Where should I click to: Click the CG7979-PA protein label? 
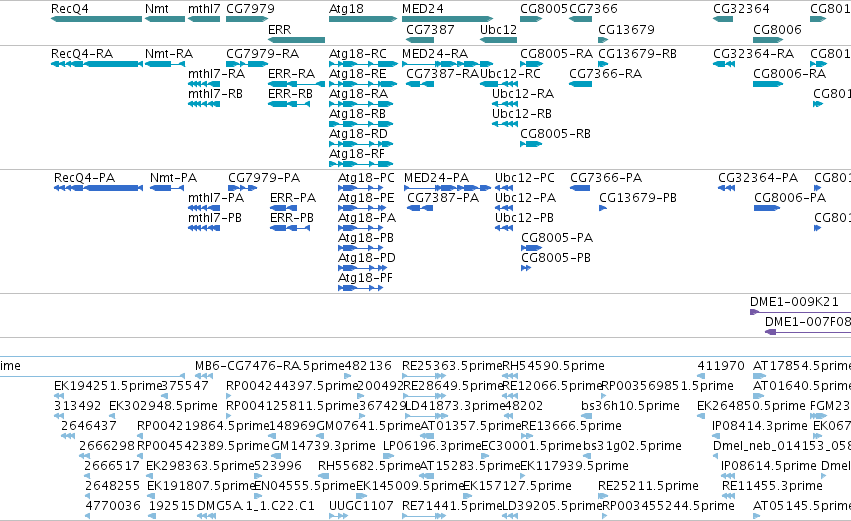click(x=264, y=179)
